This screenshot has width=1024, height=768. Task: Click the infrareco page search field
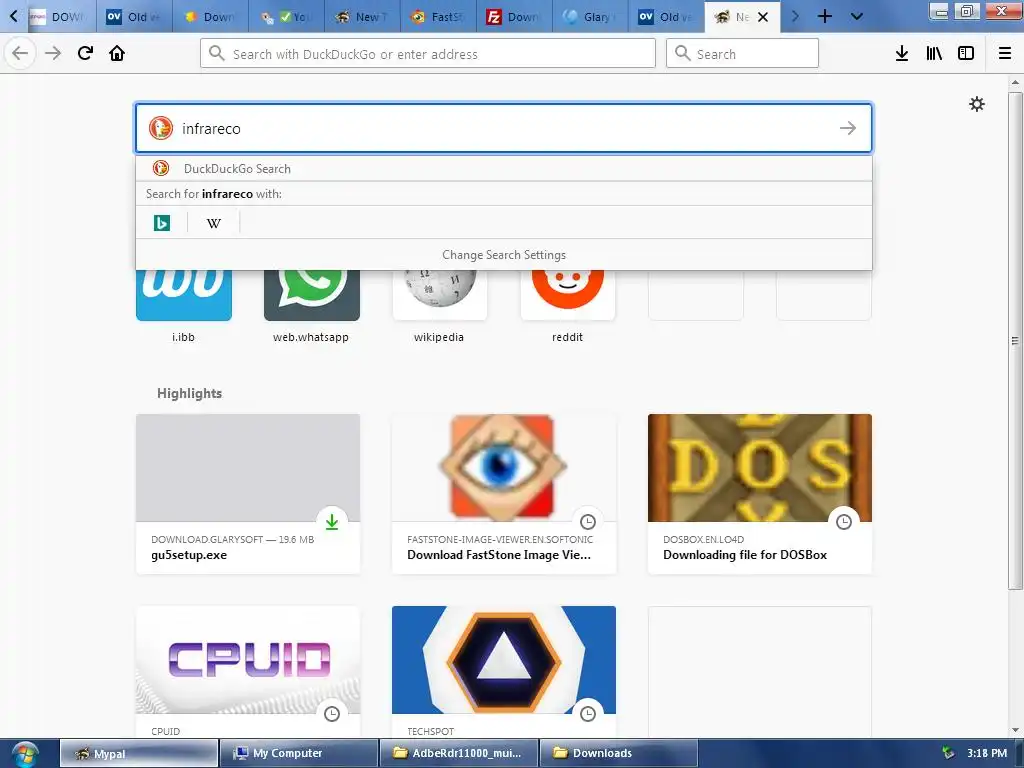click(504, 128)
